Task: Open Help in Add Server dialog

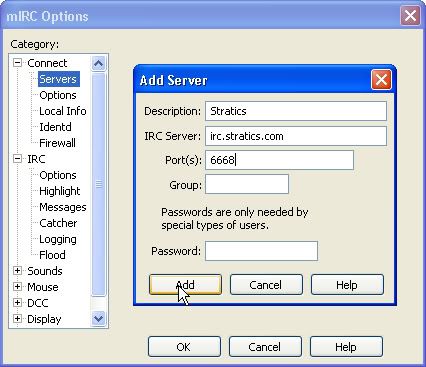Action: pos(347,285)
